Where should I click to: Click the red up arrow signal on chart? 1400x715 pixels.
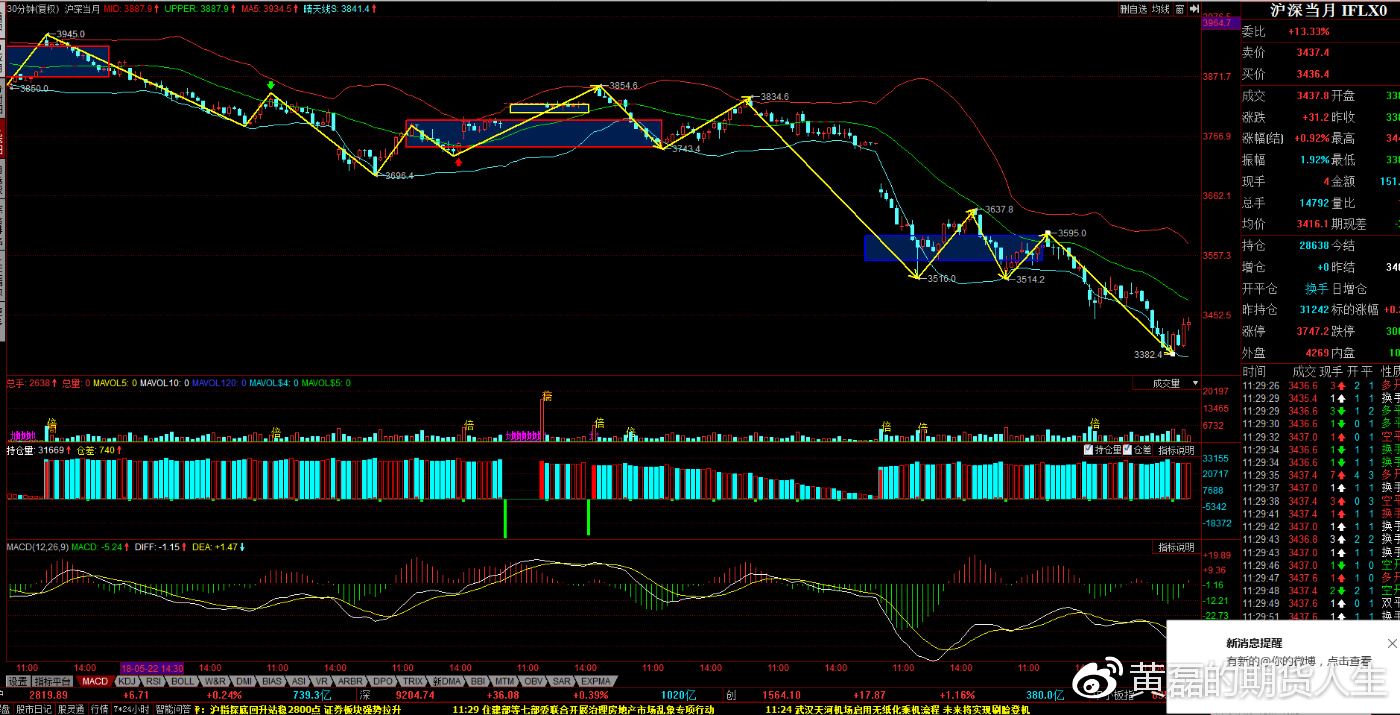tap(457, 160)
